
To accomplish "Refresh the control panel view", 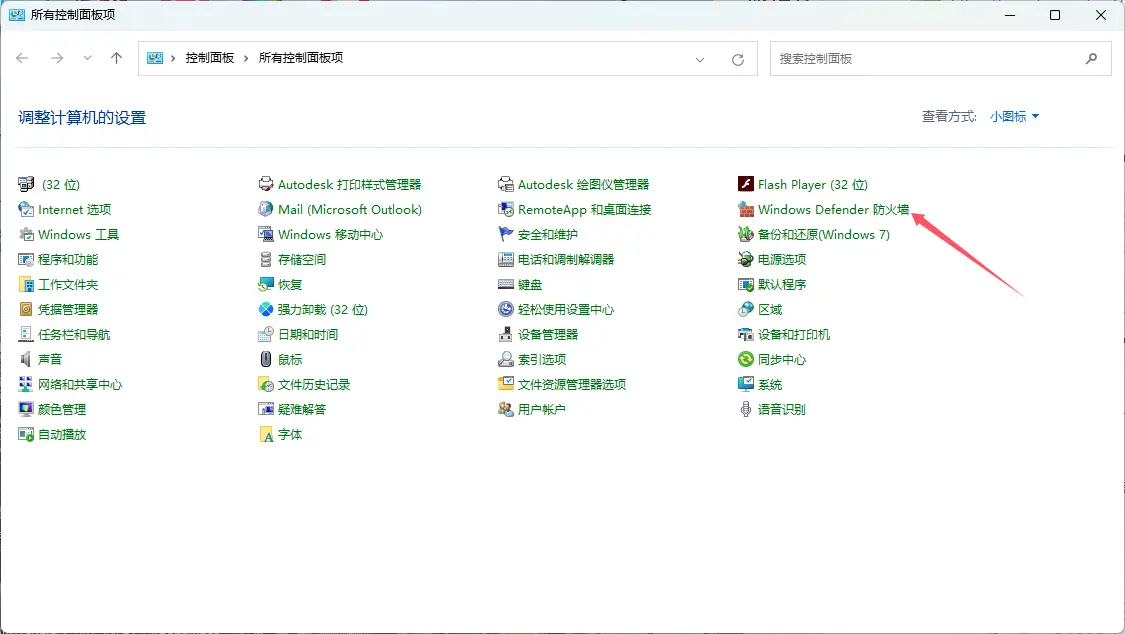I will [738, 60].
